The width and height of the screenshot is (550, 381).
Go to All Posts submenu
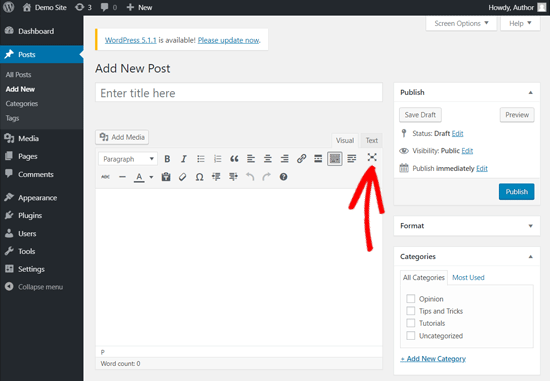18,75
